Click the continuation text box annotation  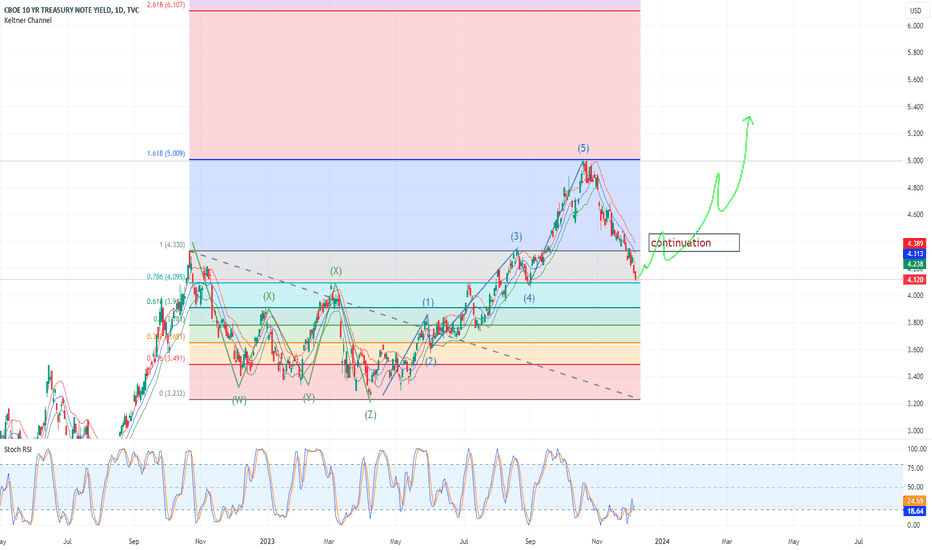(694, 243)
